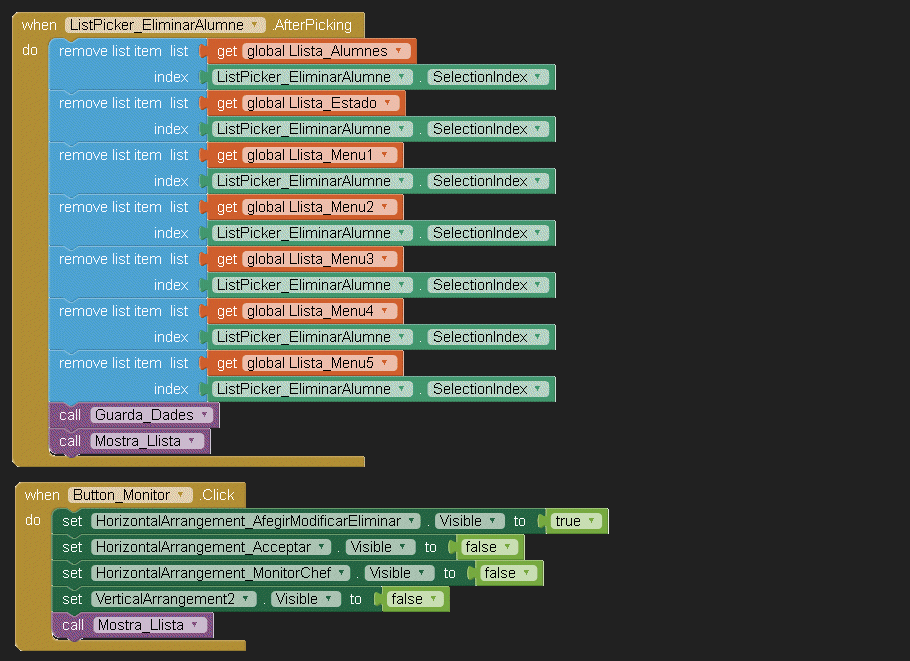Expand the global Llista_Estado variable dropdown
The height and width of the screenshot is (661, 910).
click(x=388, y=103)
